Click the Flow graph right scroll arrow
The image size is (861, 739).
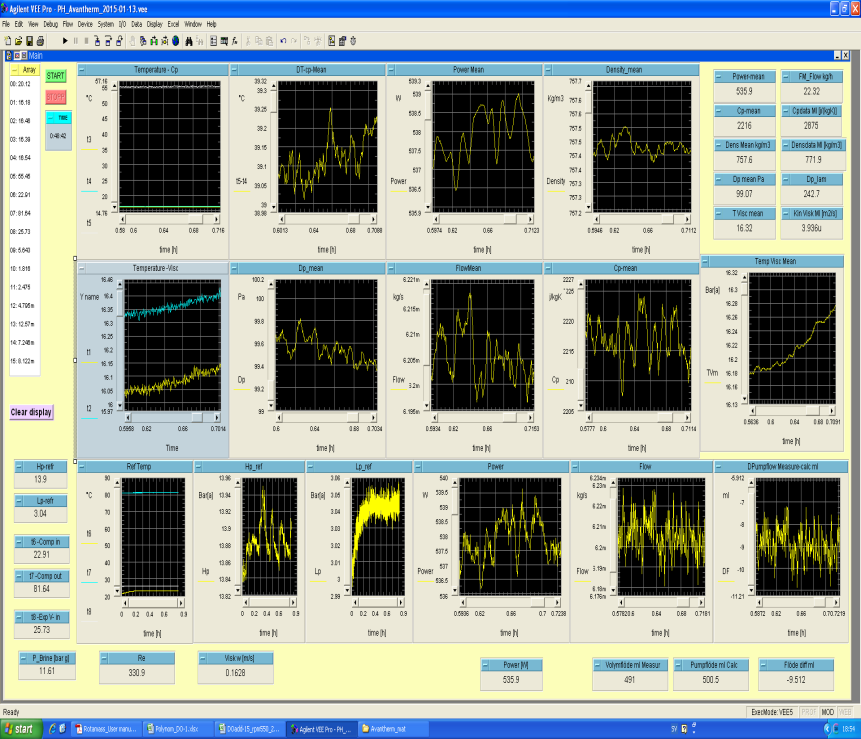click(x=701, y=602)
